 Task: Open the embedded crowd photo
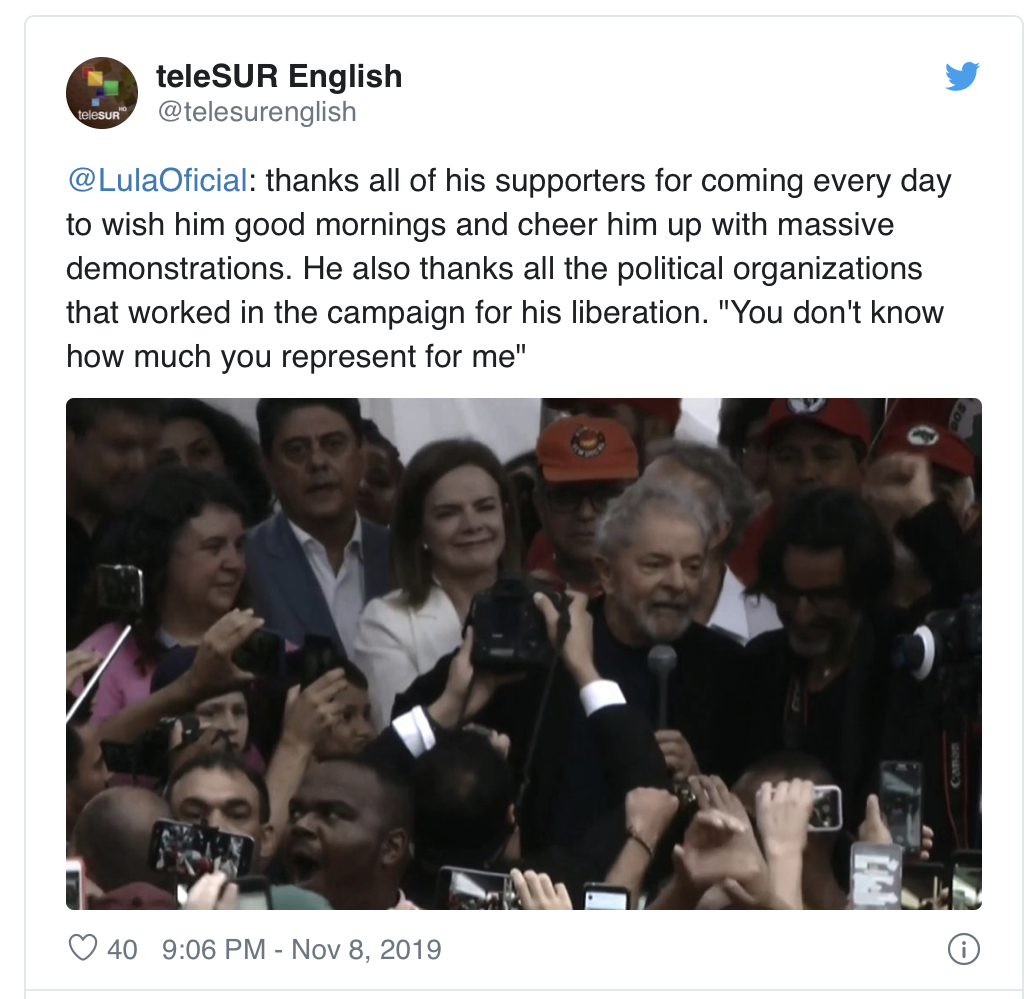pyautogui.click(x=524, y=654)
